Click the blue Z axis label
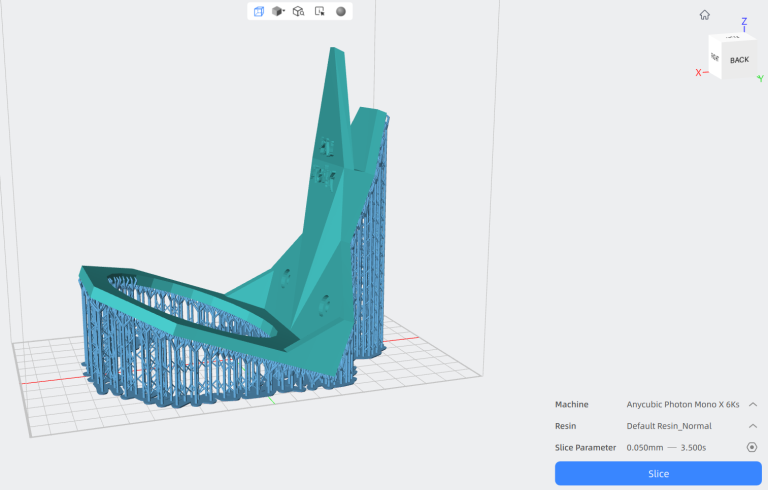This screenshot has height=490, width=768. [743, 20]
